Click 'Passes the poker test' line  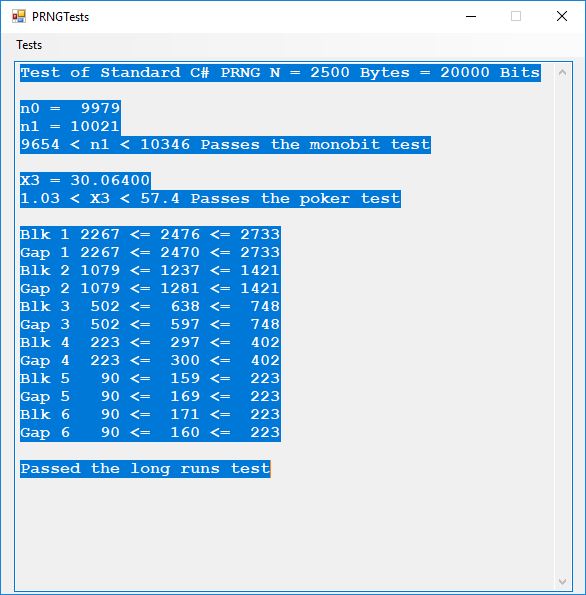[x=211, y=198]
